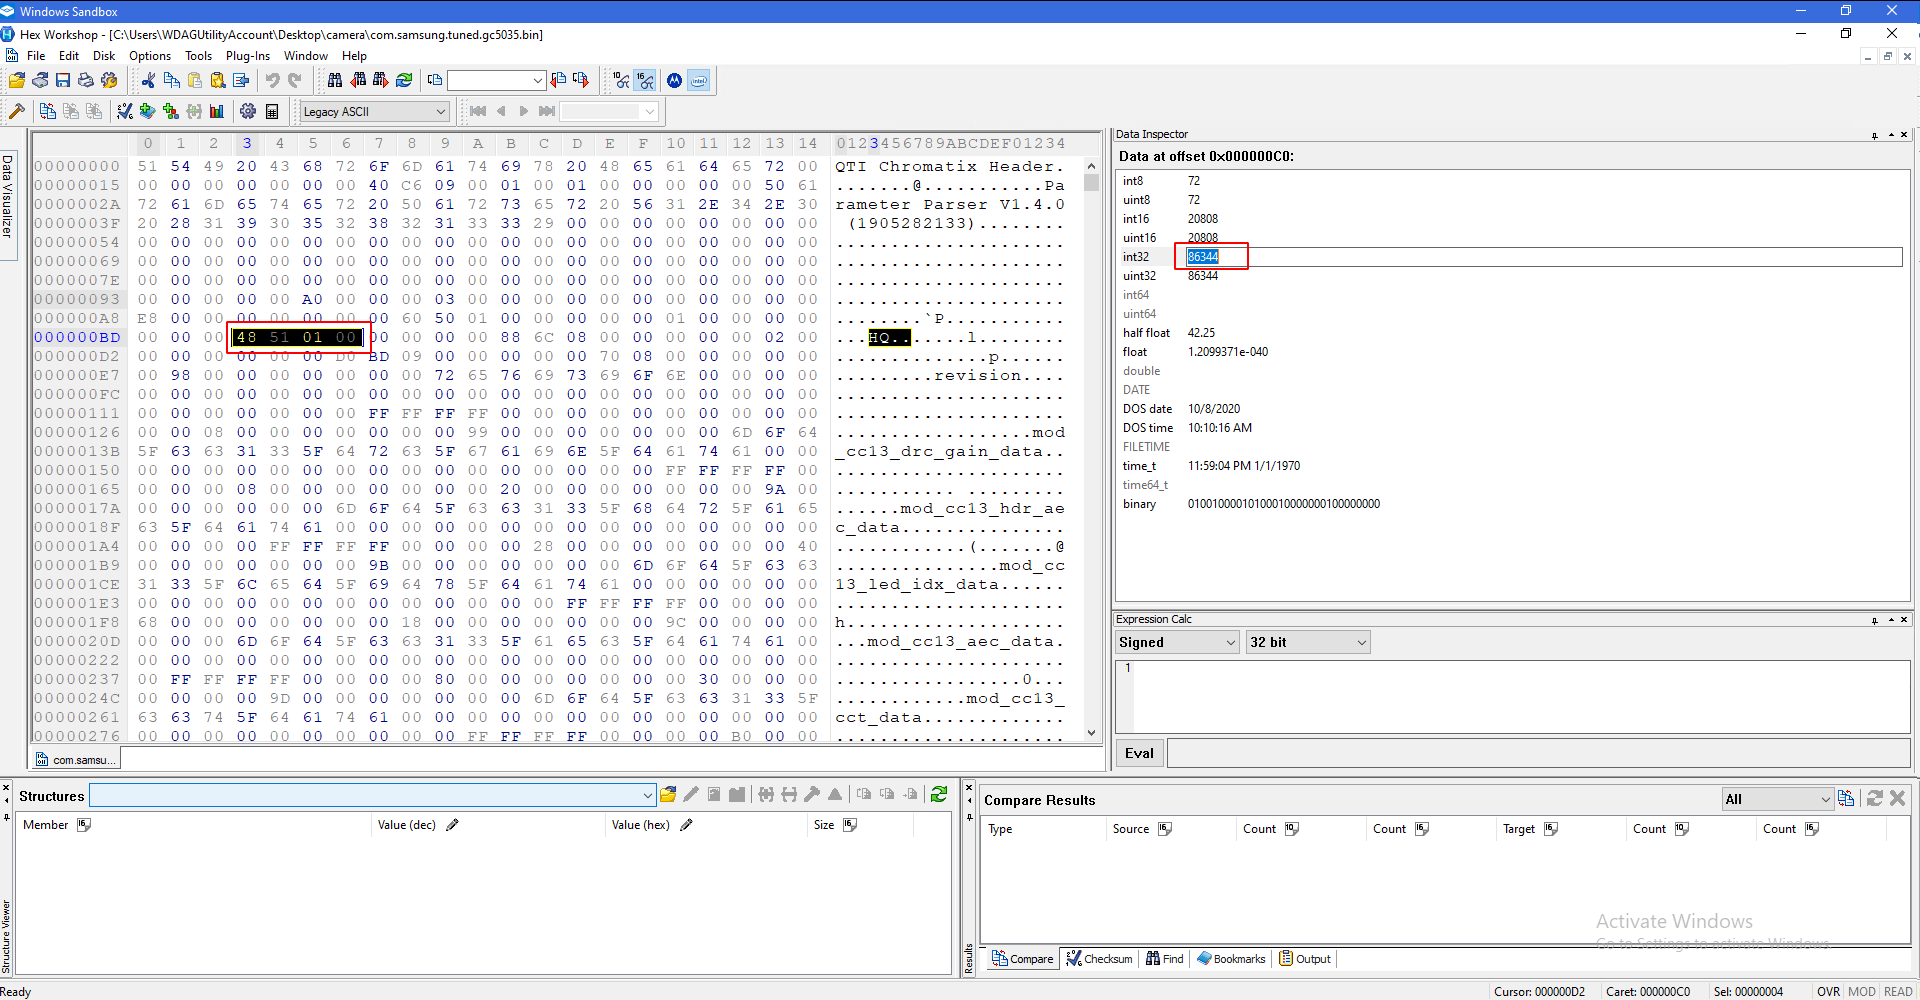This screenshot has width=1920, height=1000.
Task: Toggle Value (hex) edit pencil icon
Action: pyautogui.click(x=686, y=825)
